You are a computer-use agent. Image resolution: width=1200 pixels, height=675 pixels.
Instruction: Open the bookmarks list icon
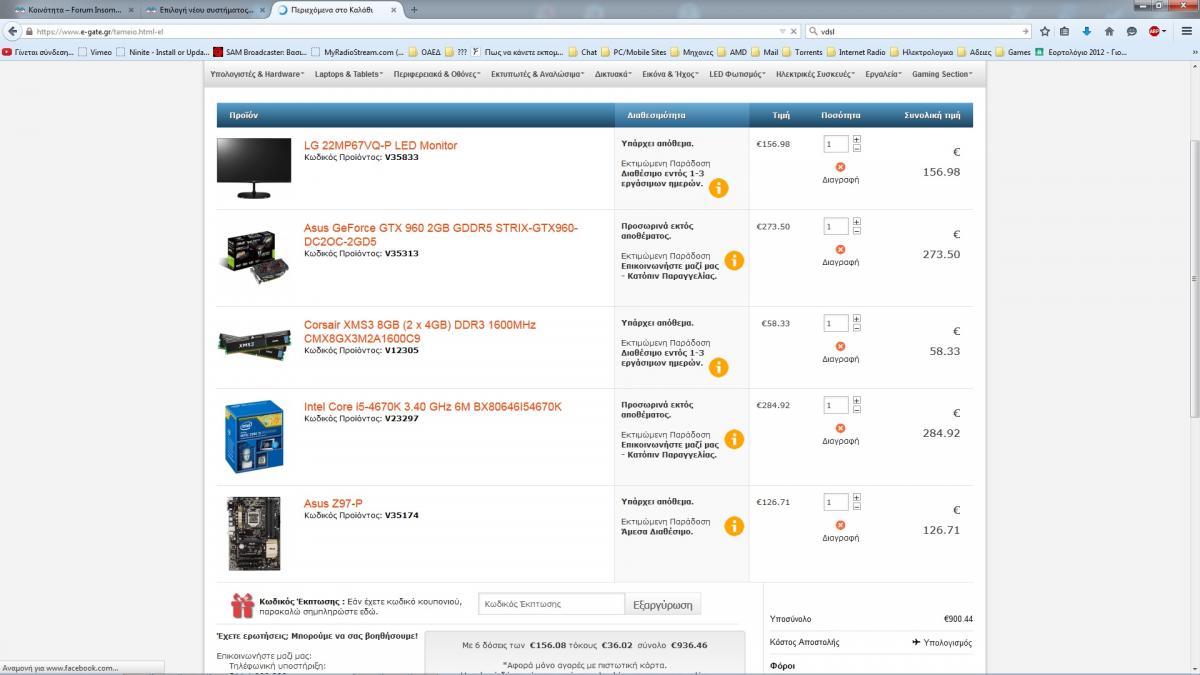coord(1065,31)
